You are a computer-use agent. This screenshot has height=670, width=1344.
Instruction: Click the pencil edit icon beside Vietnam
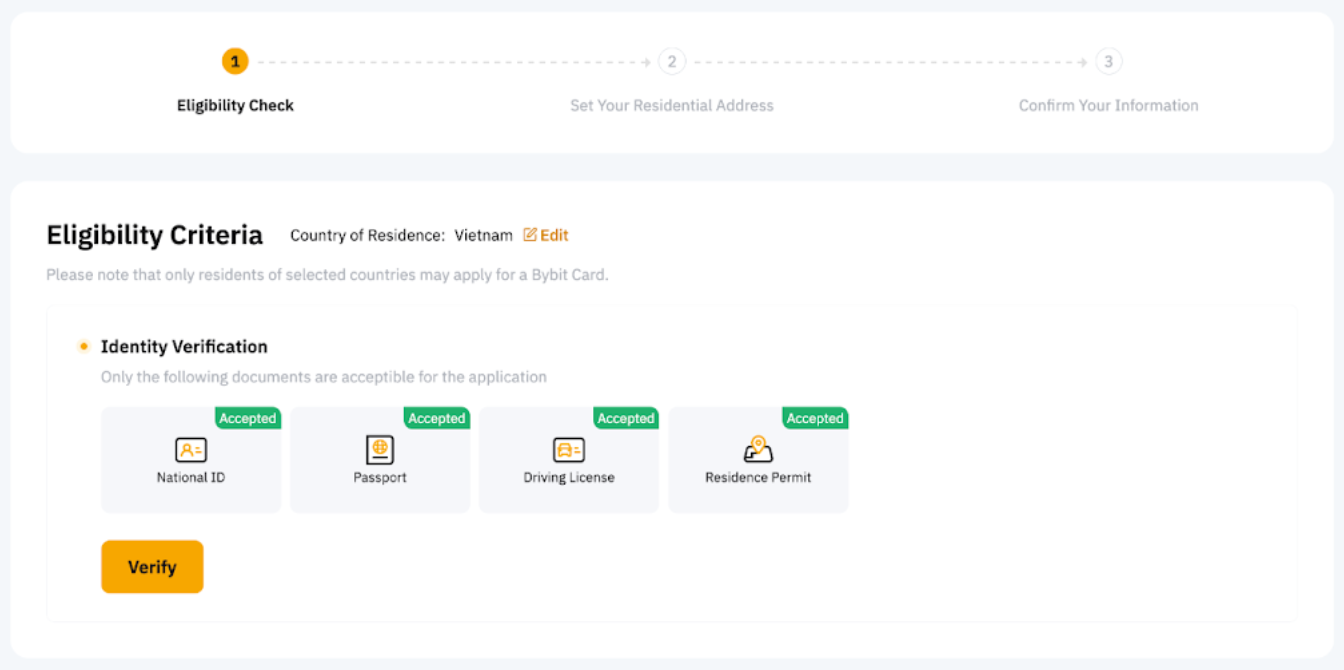coord(530,236)
